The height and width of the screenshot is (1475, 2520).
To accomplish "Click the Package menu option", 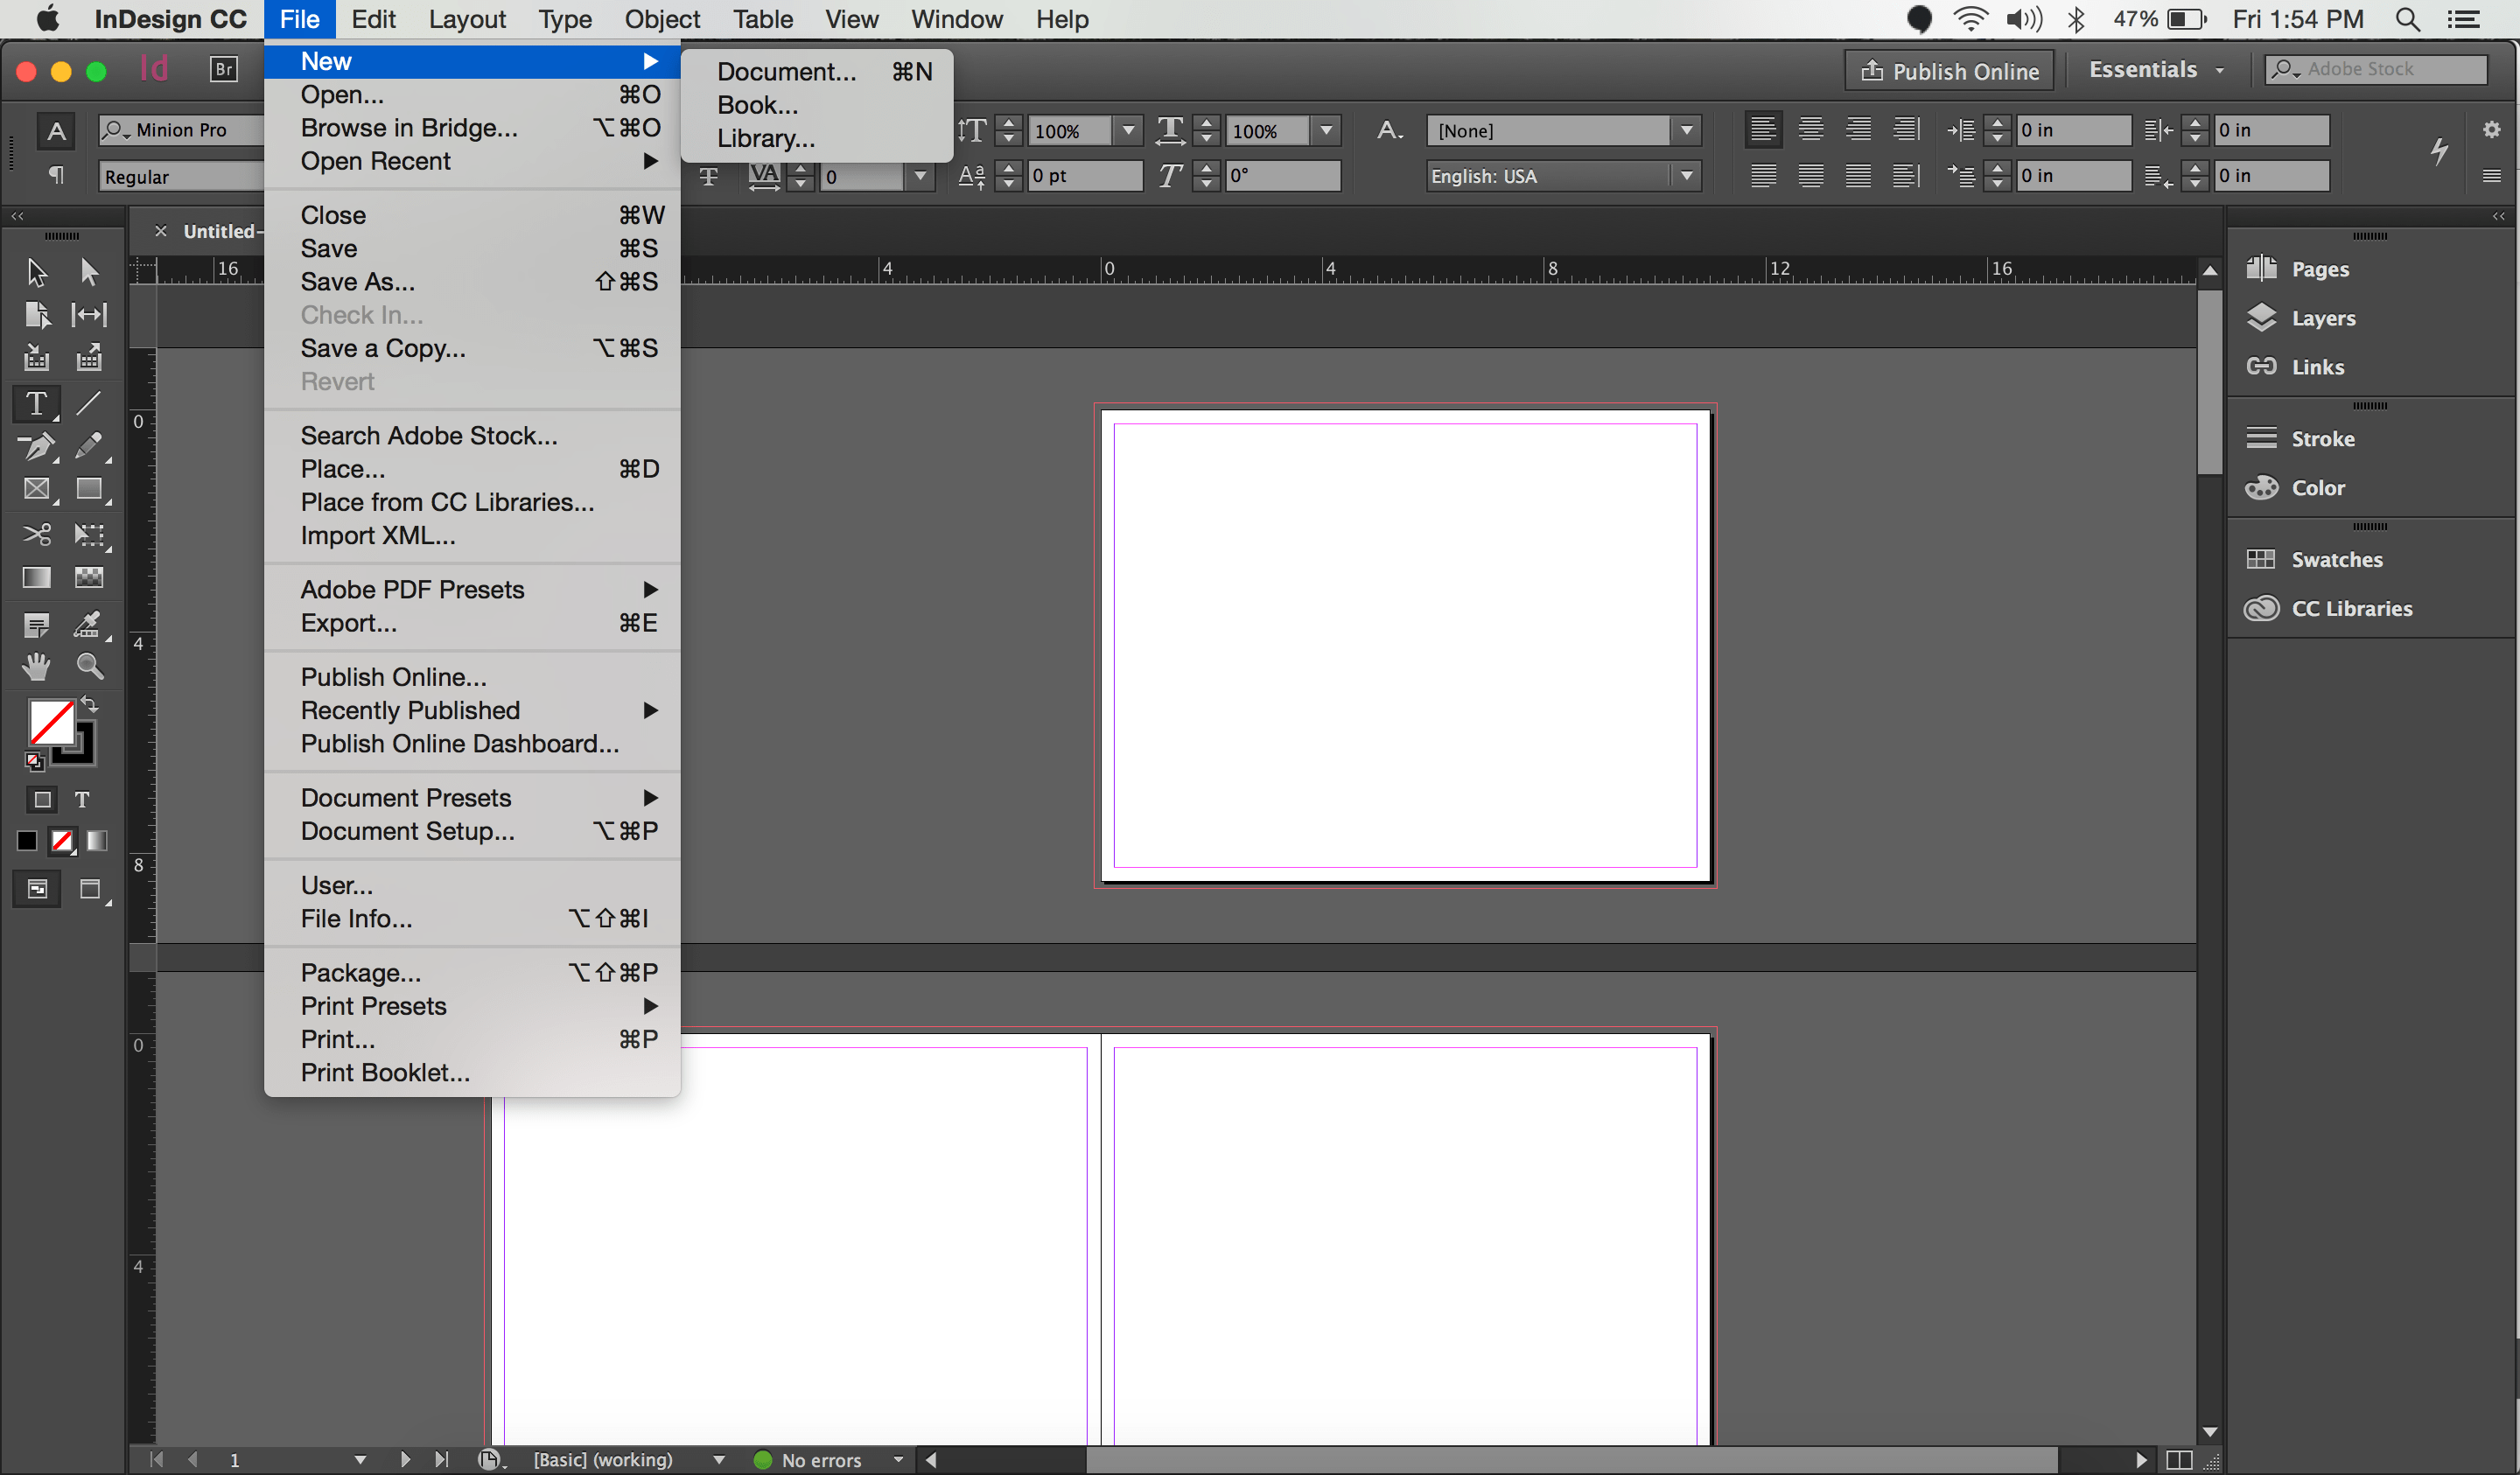I will click(x=358, y=971).
